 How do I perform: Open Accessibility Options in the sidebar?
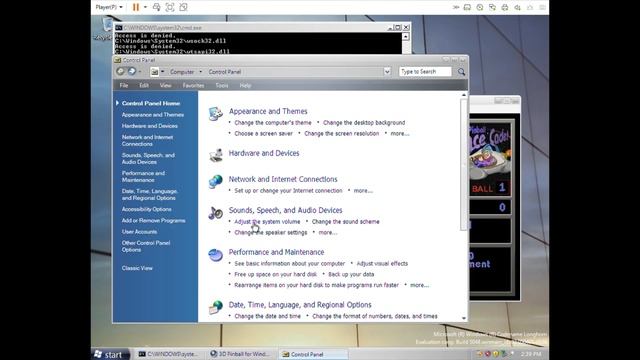pos(147,209)
